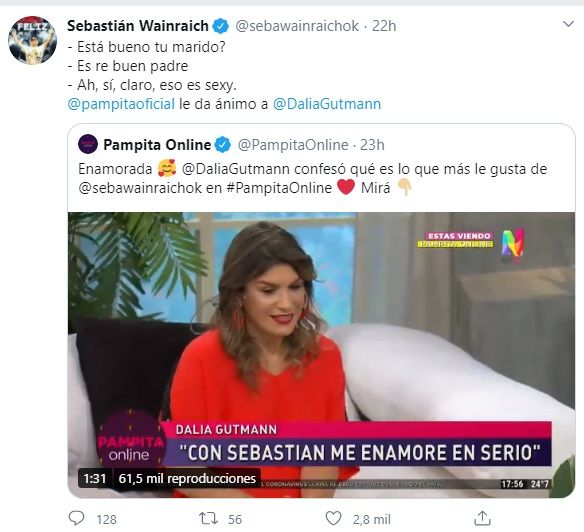This screenshot has width=584, height=532.
Task: Click the @sebawainraichok handle
Action: pos(297,26)
